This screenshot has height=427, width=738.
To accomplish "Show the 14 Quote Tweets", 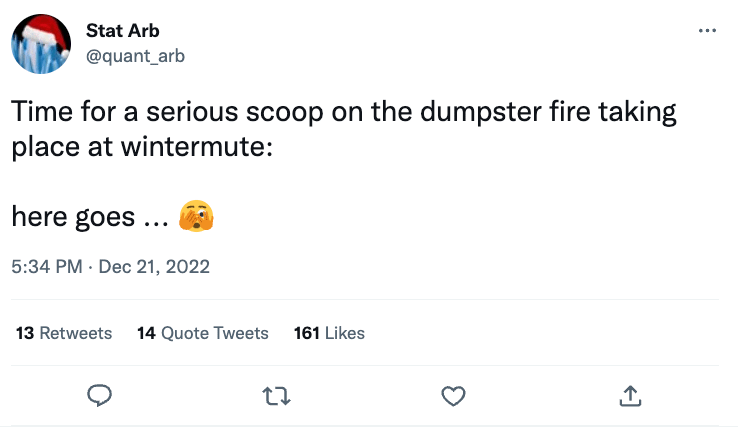I will pos(203,333).
